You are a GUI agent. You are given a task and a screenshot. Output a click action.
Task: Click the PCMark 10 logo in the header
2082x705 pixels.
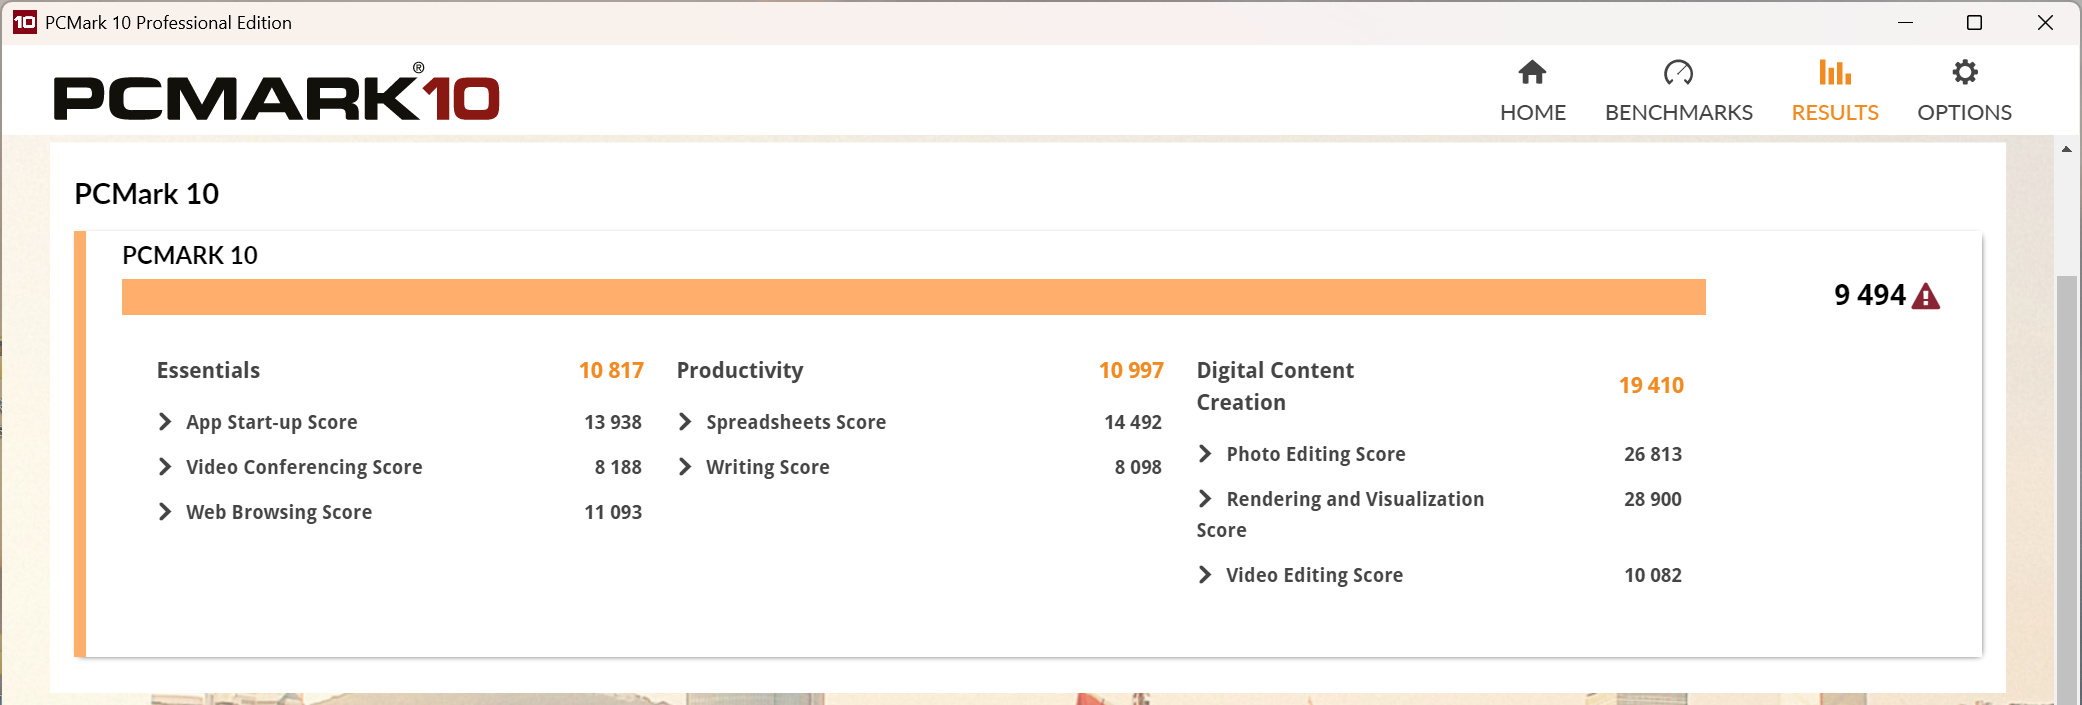click(277, 93)
